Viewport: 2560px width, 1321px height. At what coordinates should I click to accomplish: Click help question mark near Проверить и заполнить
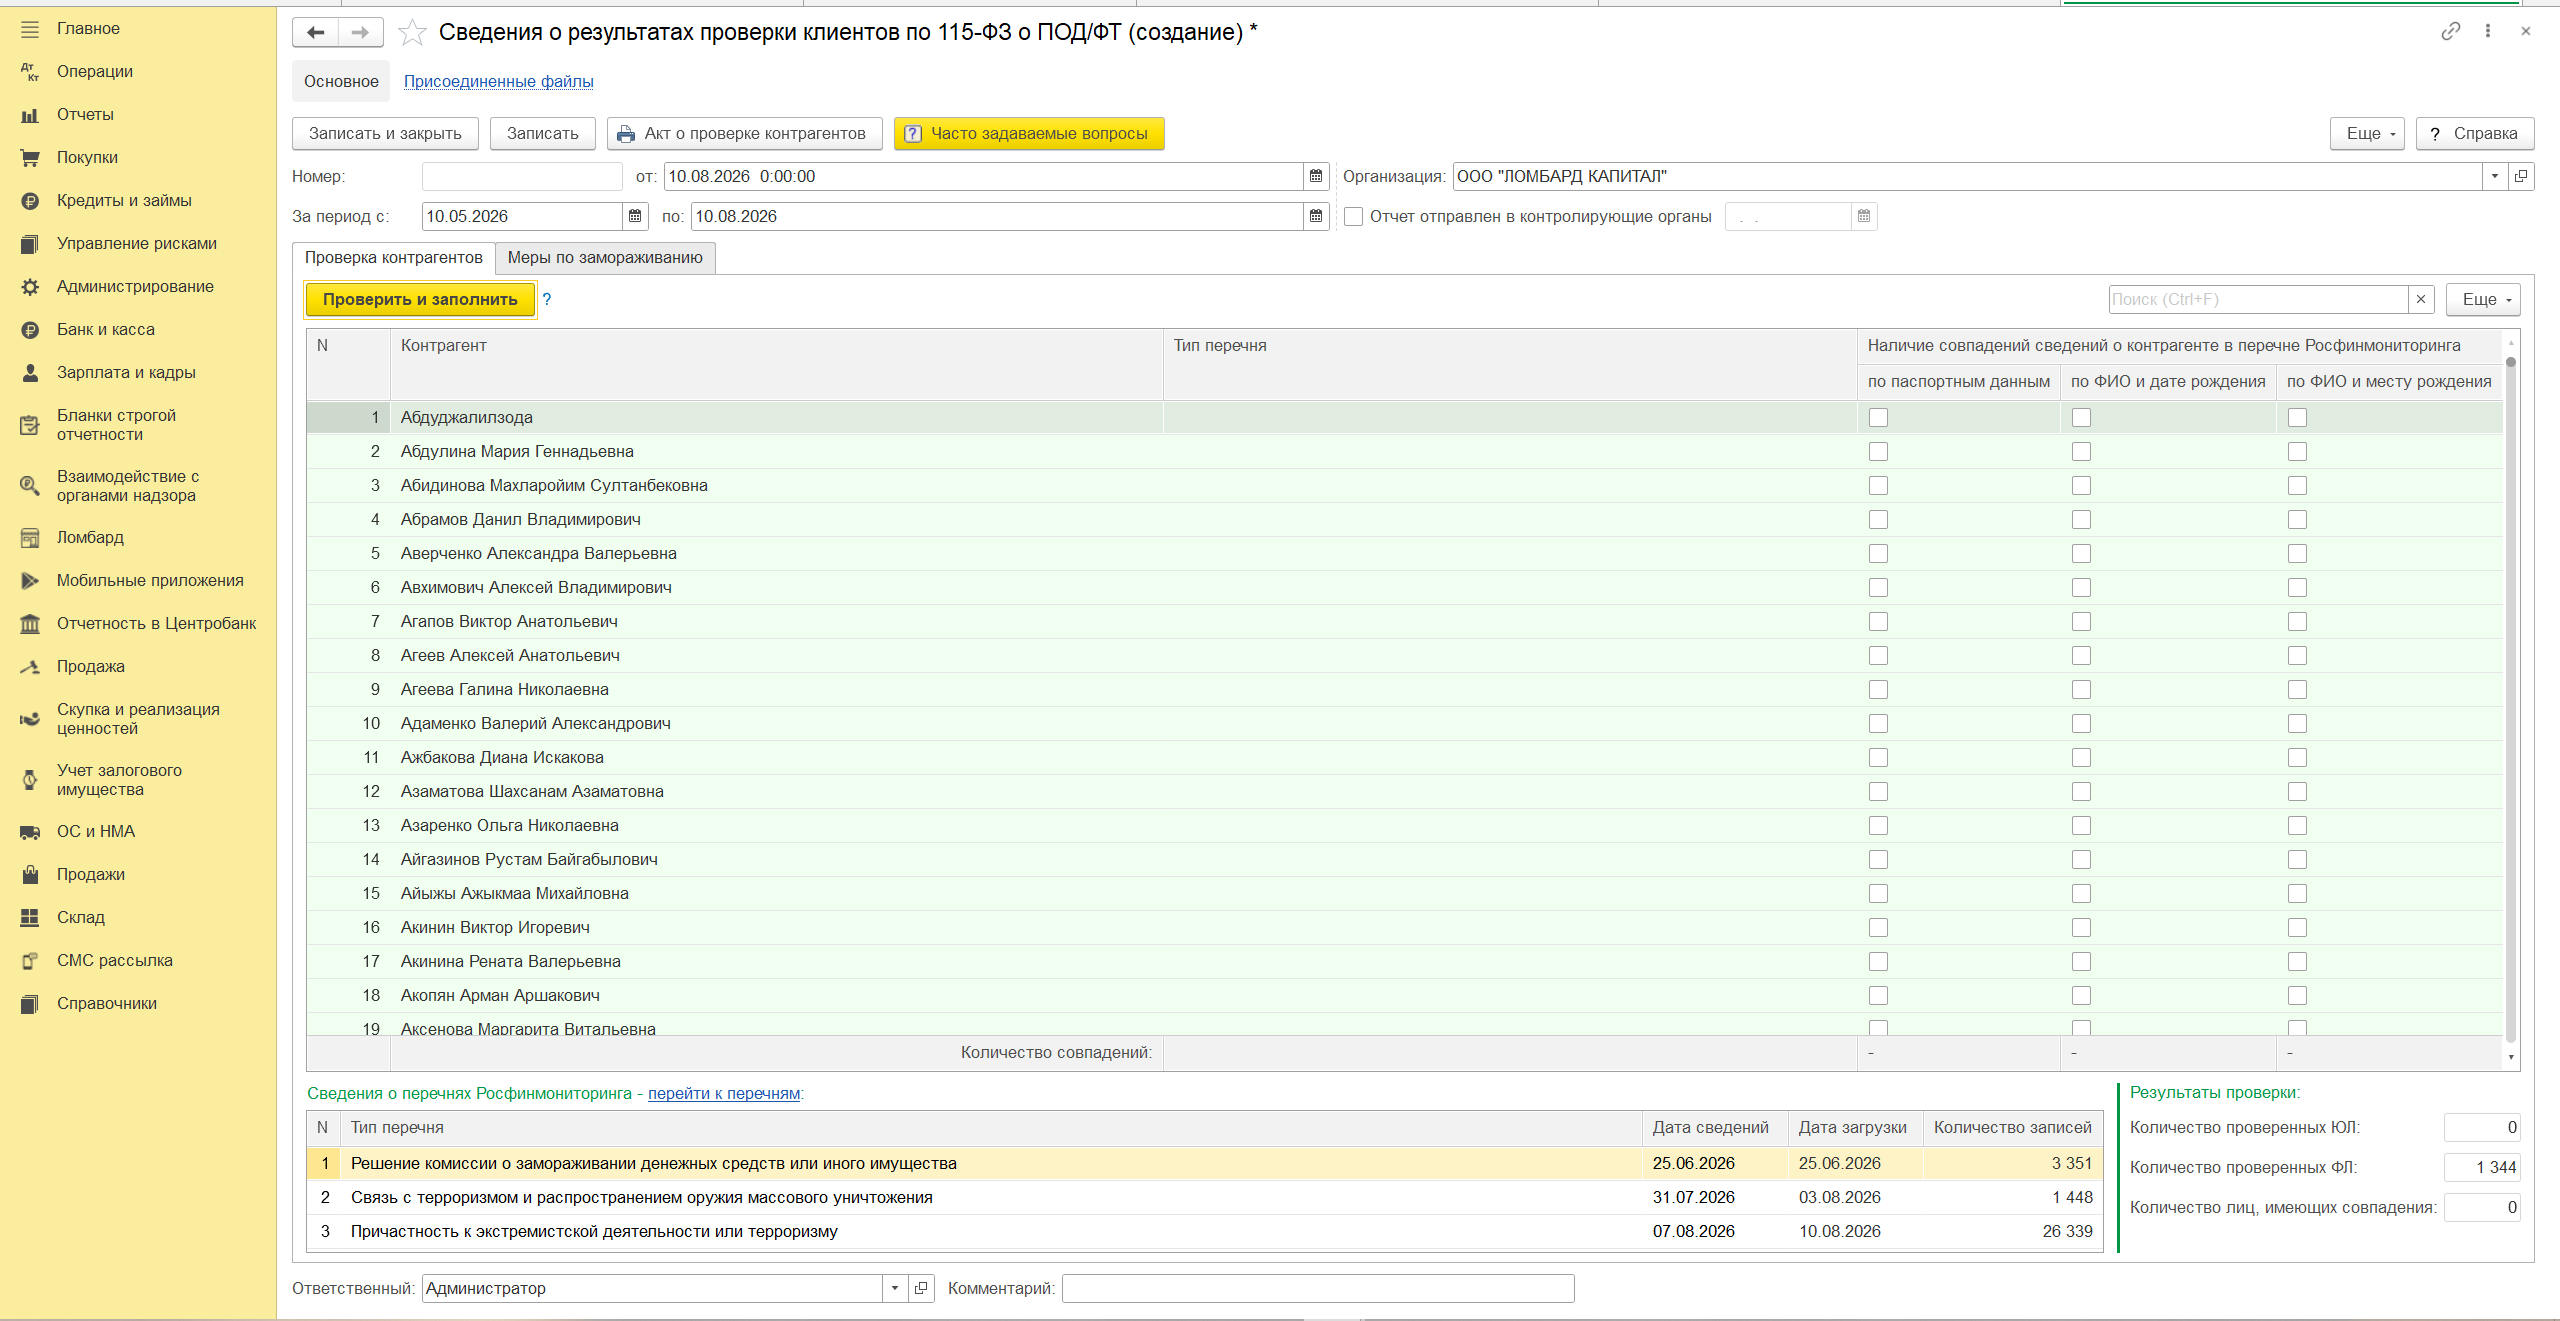click(547, 299)
